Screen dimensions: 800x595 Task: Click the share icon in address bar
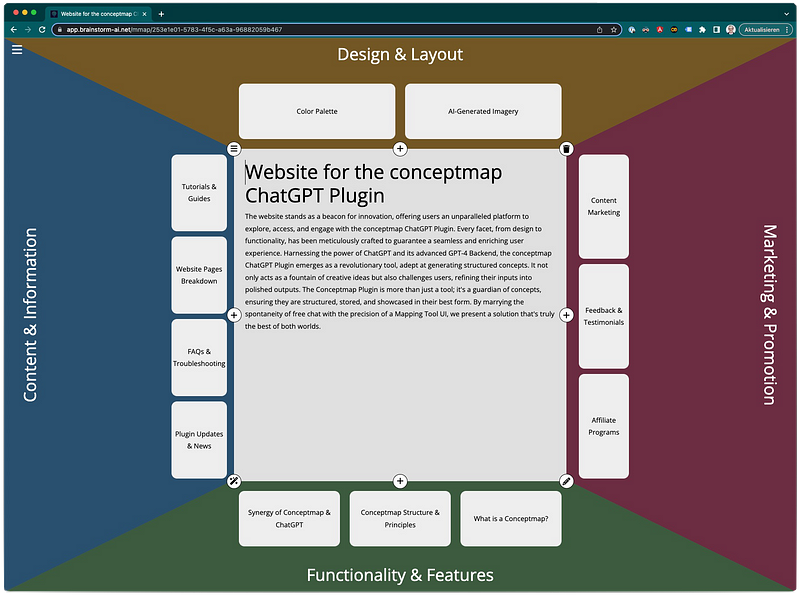point(599,30)
